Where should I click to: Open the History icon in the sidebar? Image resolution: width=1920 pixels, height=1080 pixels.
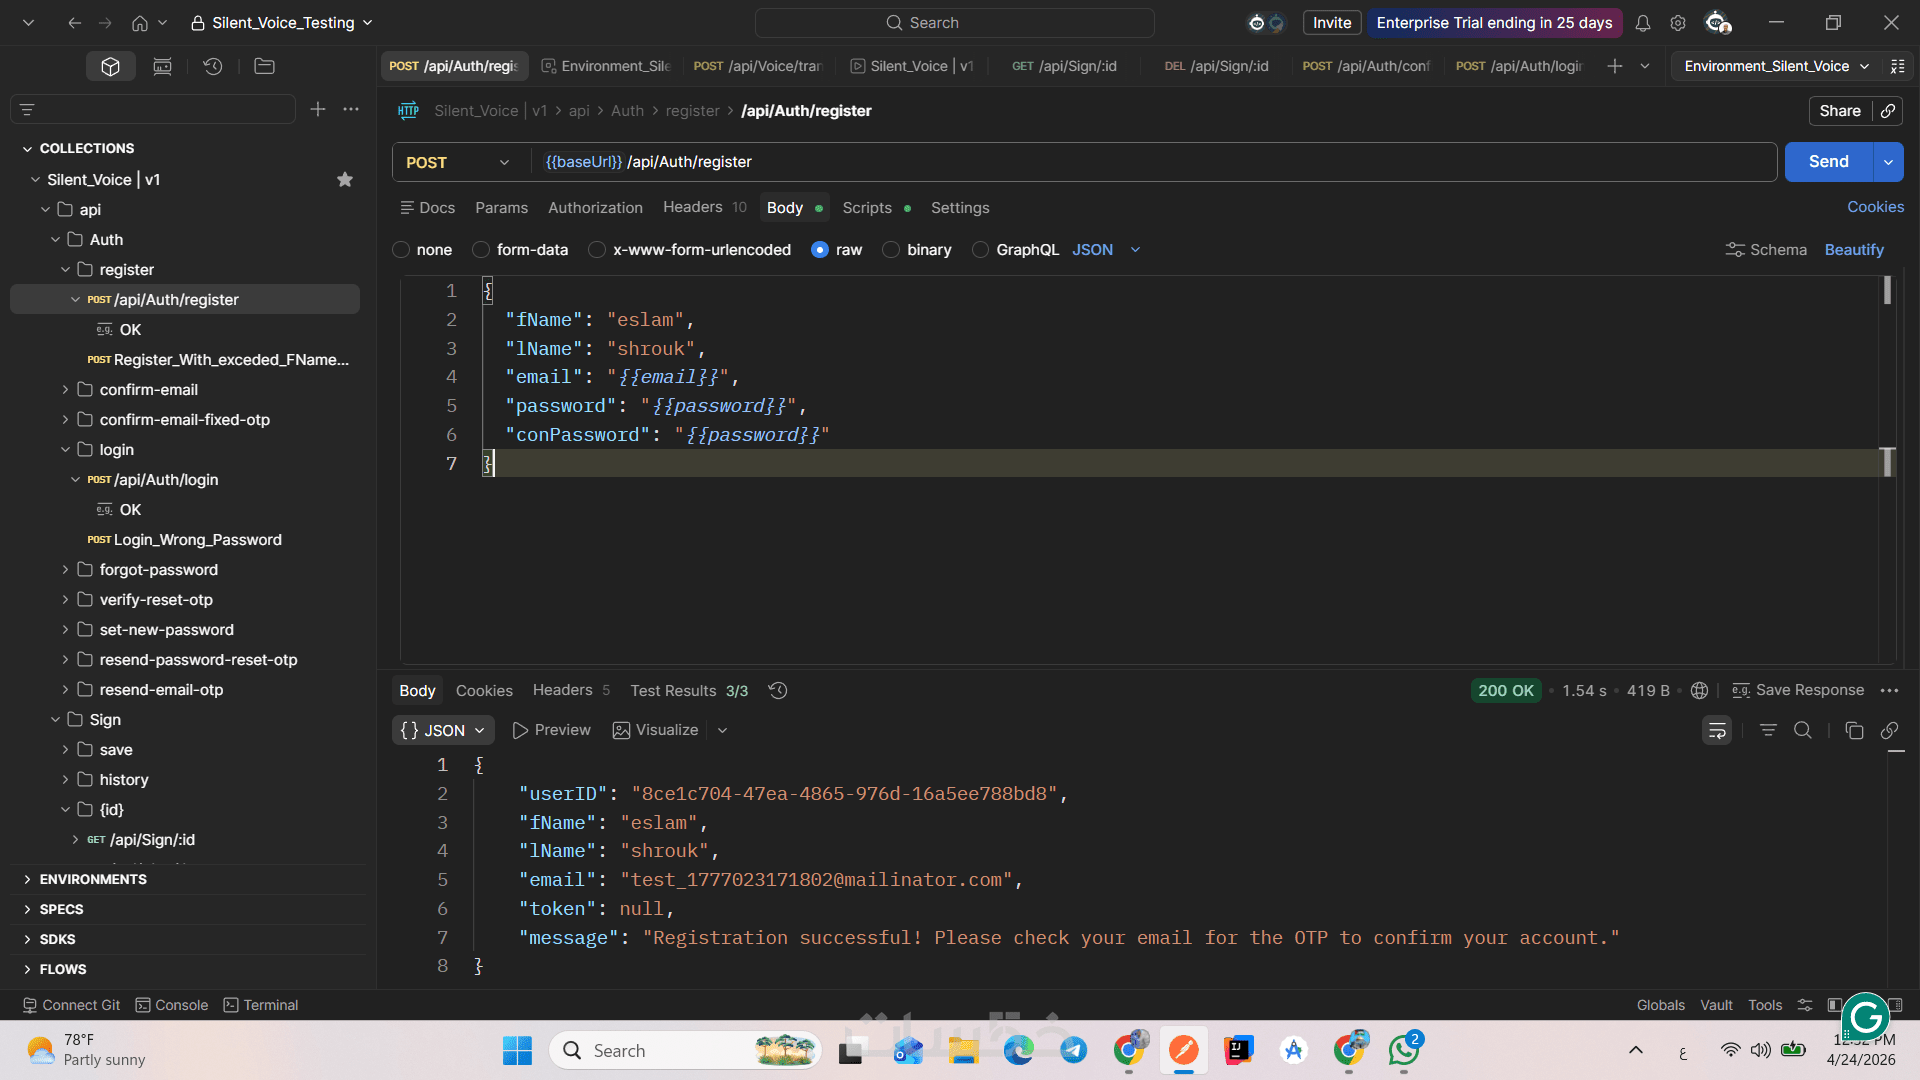point(212,66)
